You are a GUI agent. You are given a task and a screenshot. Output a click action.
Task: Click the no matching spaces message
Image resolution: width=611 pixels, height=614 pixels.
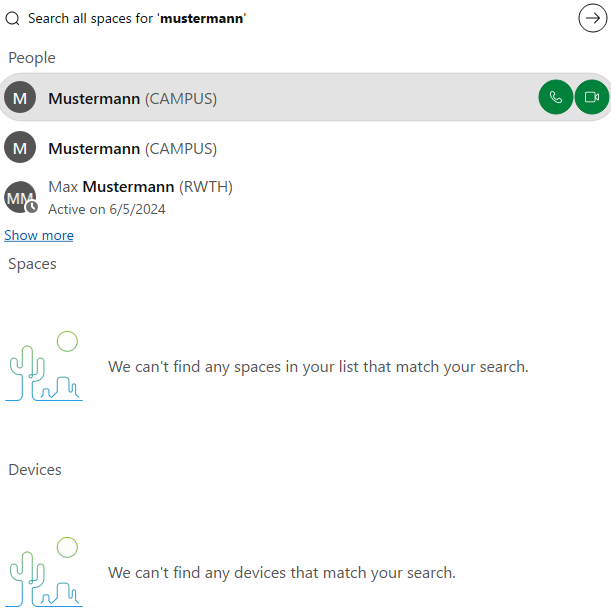[318, 367]
